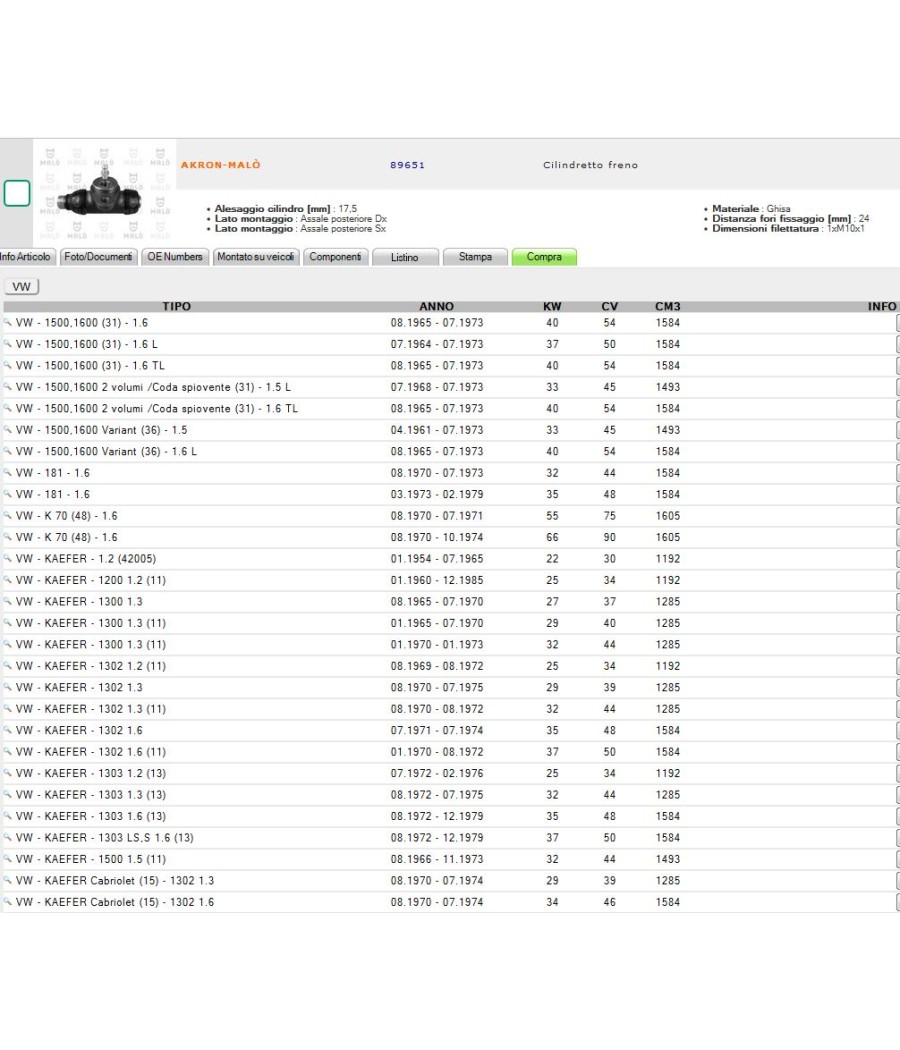
Task: Click magnifier icon for KAEFER - 1300 1.3 27 KW
Action: 8,601
